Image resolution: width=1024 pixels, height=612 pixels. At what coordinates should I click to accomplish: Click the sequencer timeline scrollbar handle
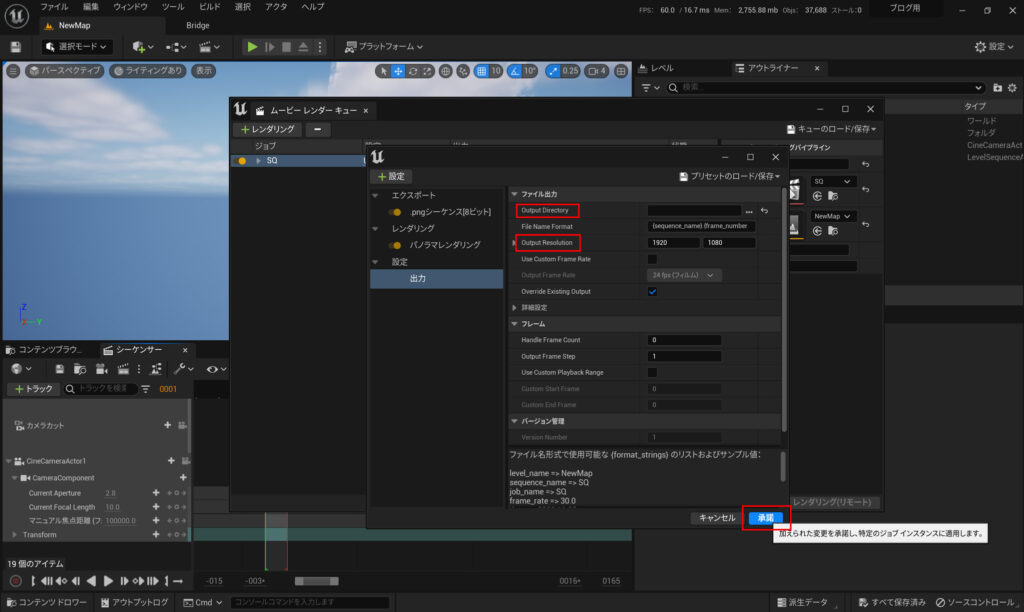(317, 581)
